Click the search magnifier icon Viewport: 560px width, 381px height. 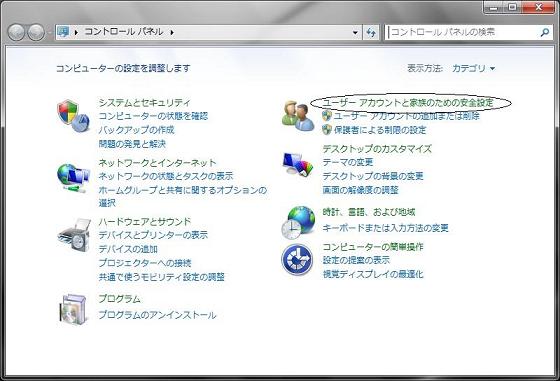544,32
